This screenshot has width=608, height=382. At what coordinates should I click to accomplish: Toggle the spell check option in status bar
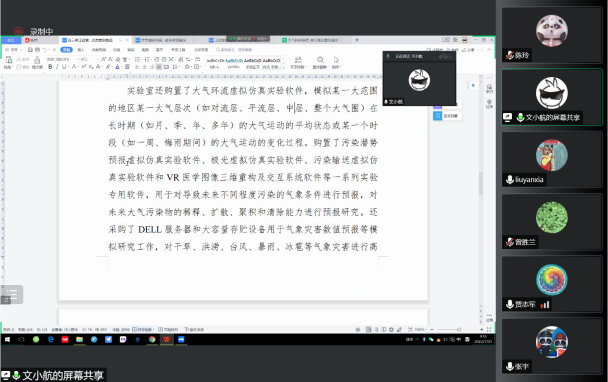point(143,329)
